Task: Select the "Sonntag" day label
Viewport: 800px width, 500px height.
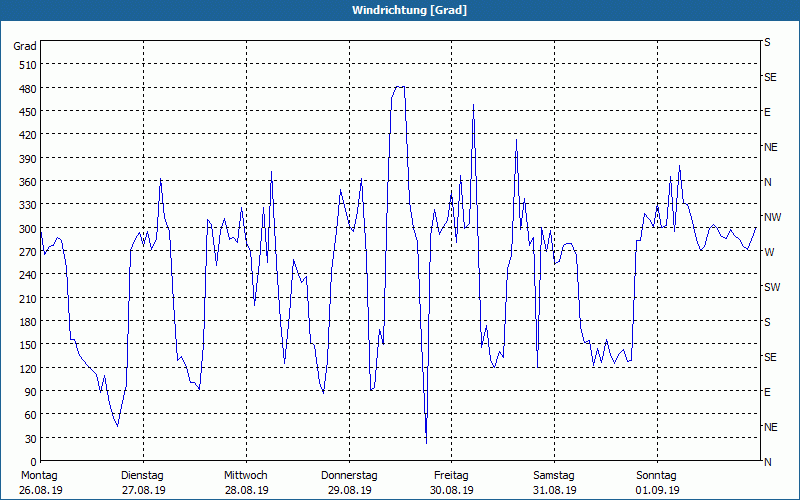Action: tap(656, 476)
